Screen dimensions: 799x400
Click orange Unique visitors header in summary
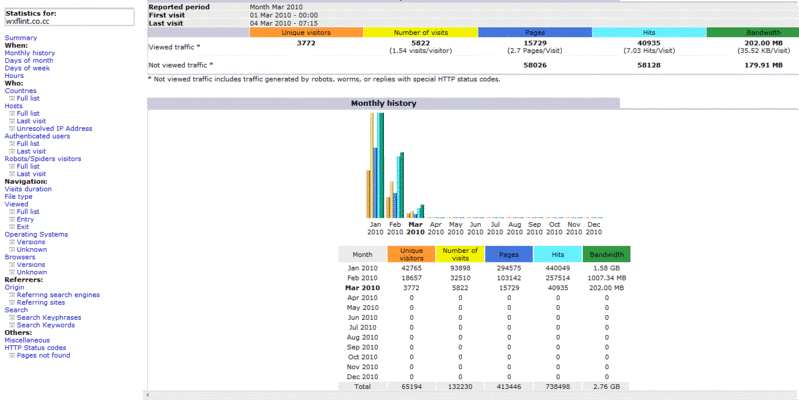click(x=306, y=33)
